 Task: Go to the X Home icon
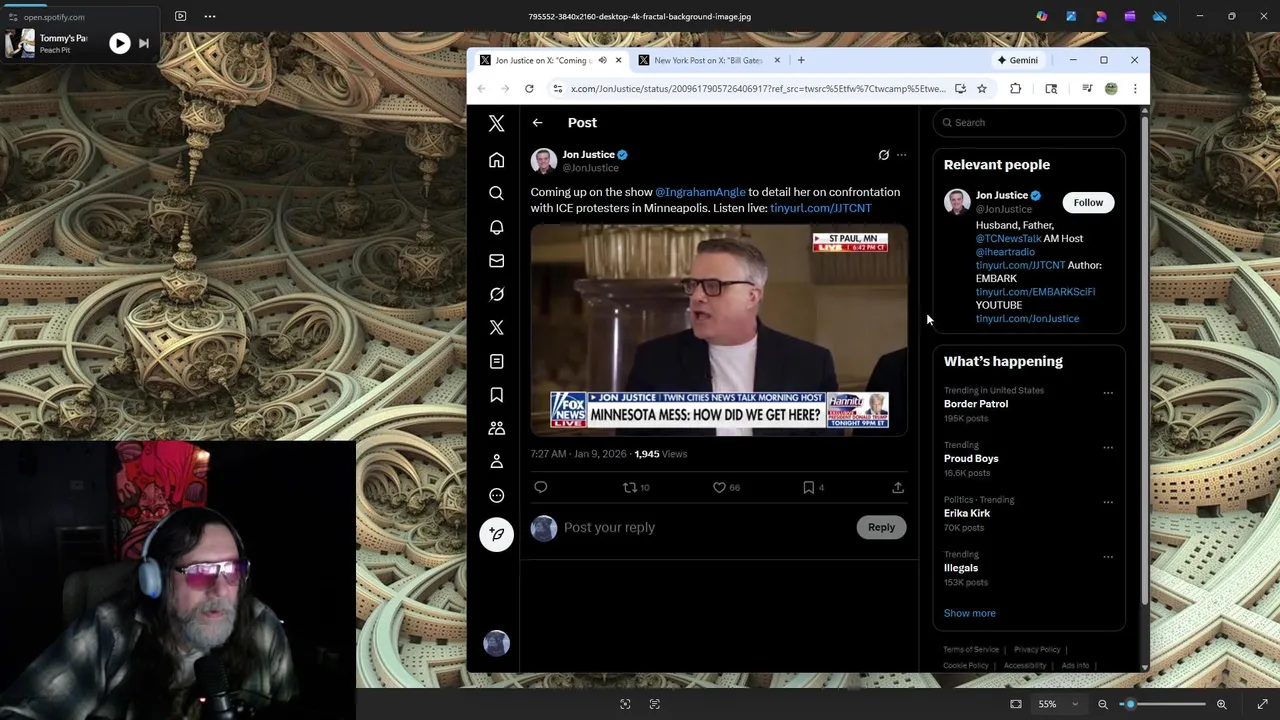496,160
